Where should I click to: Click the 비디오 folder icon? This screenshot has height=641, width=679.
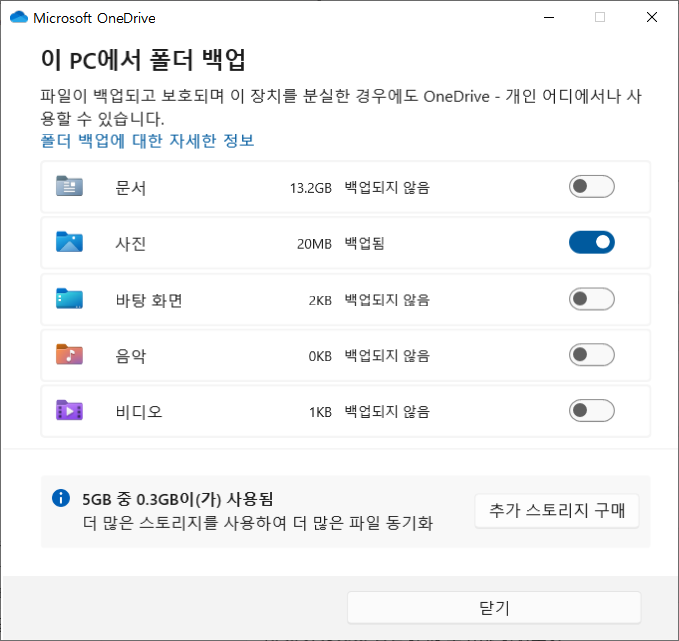69,410
